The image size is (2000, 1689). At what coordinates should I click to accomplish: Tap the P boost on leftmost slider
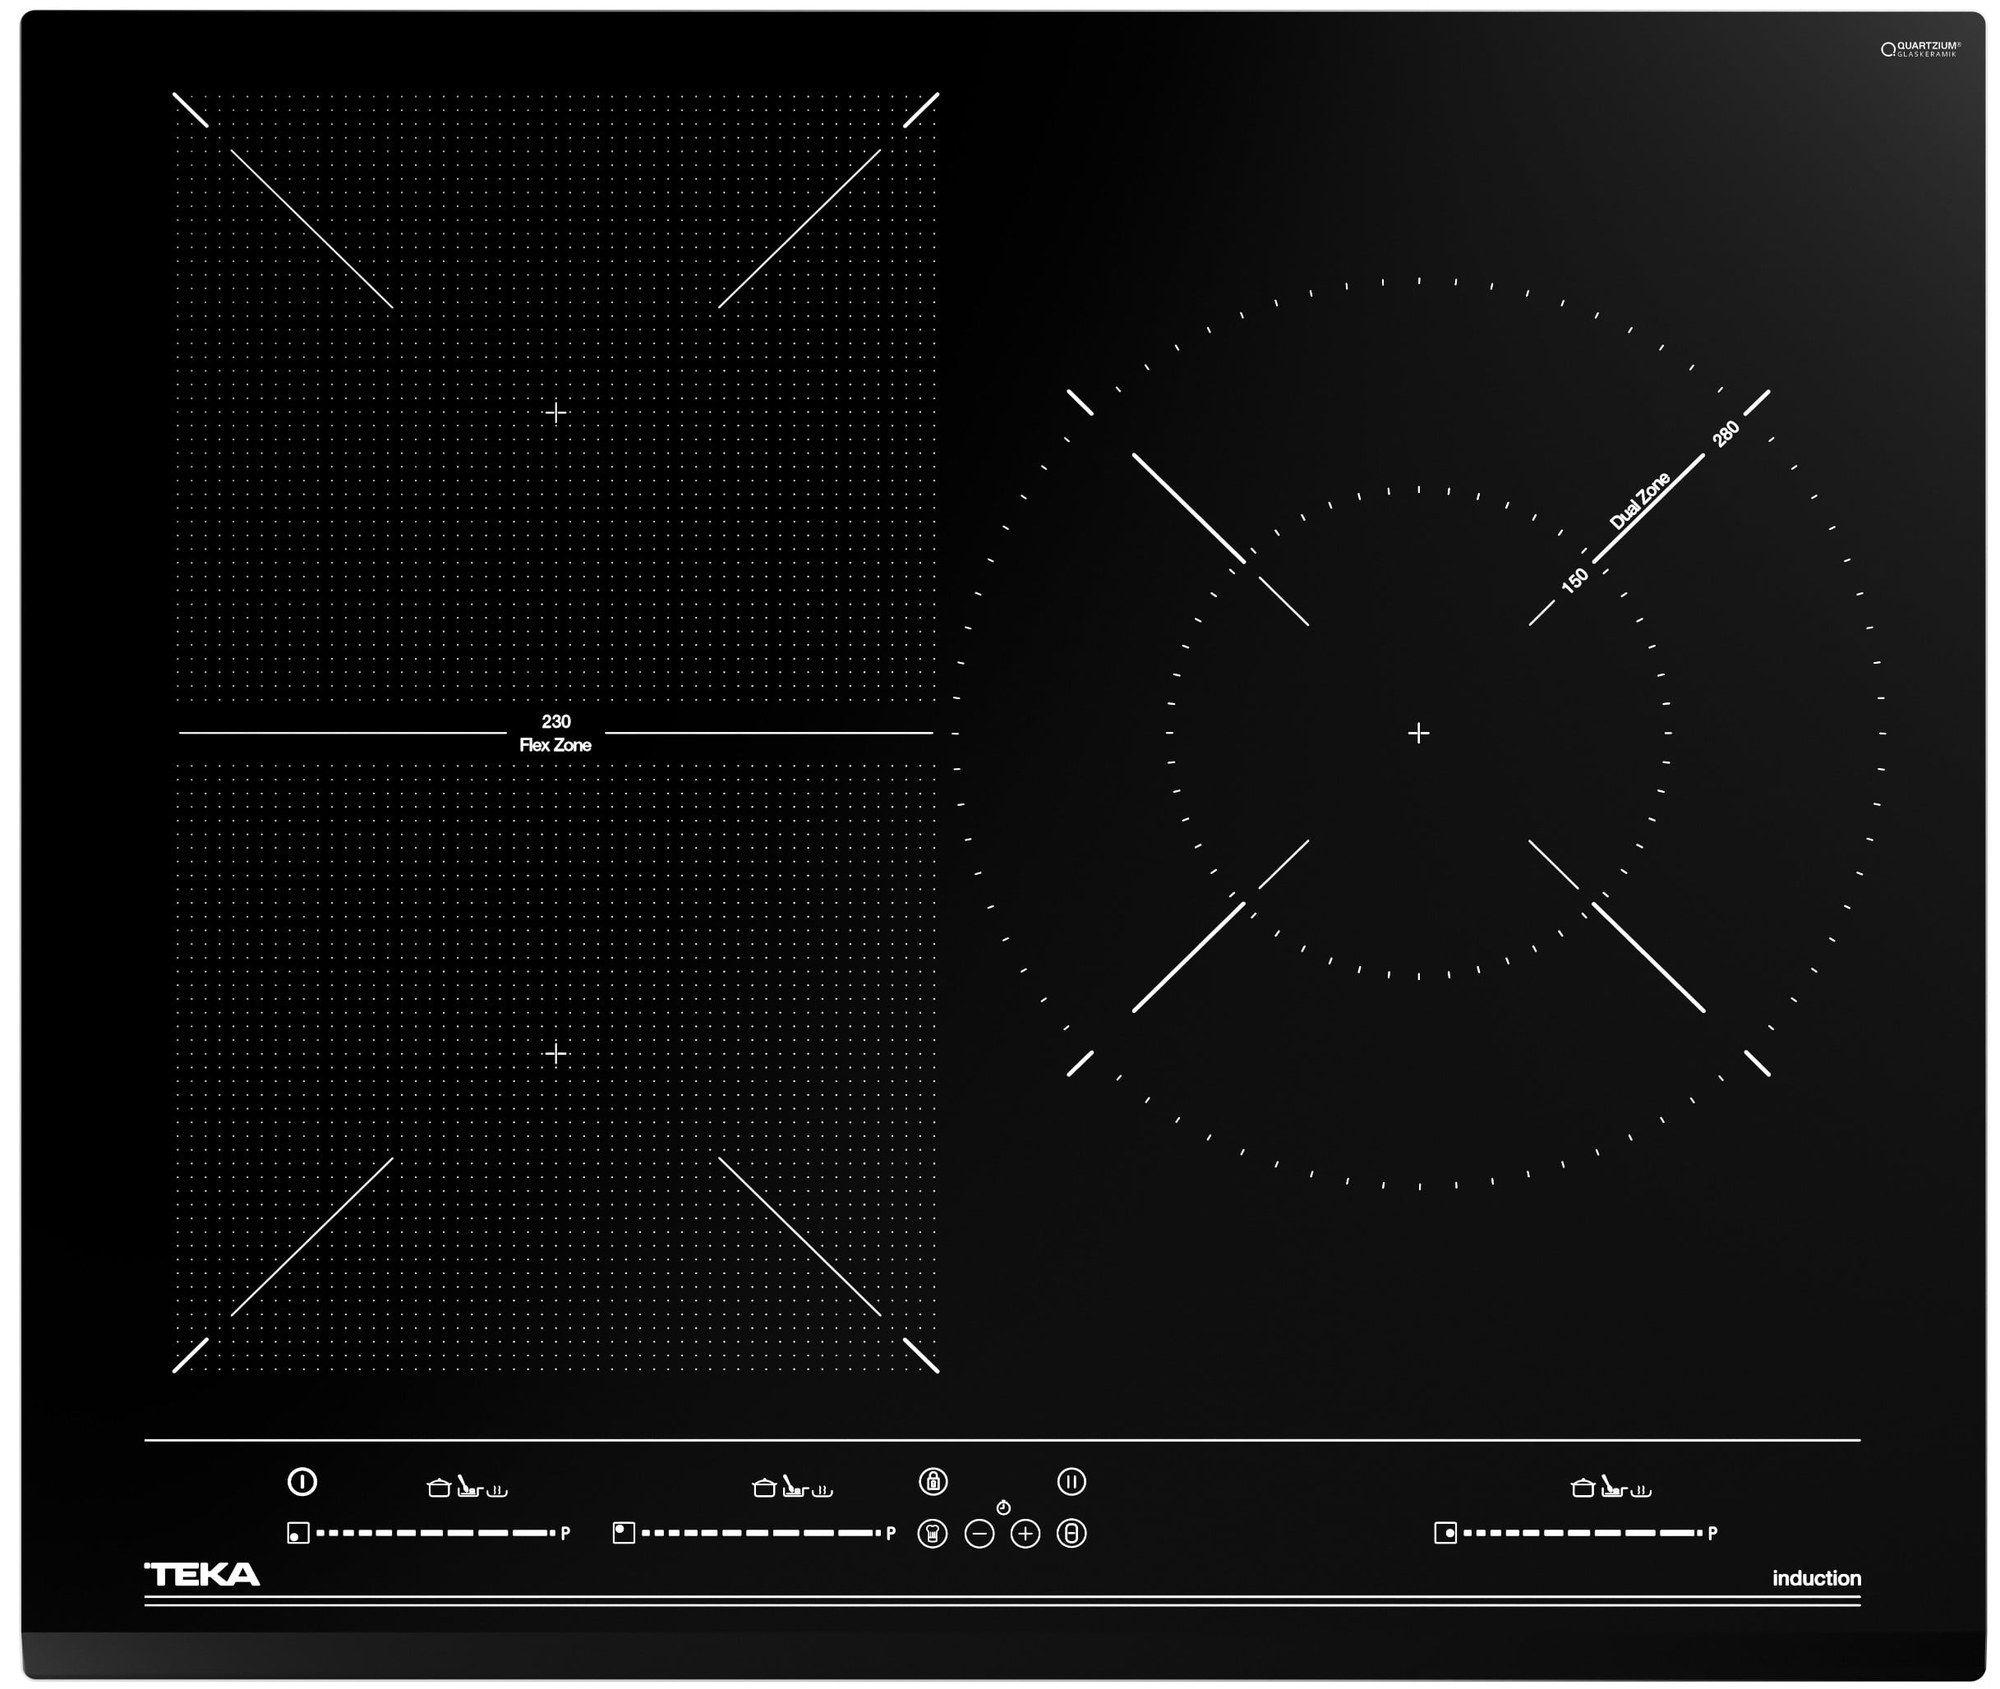565,1533
